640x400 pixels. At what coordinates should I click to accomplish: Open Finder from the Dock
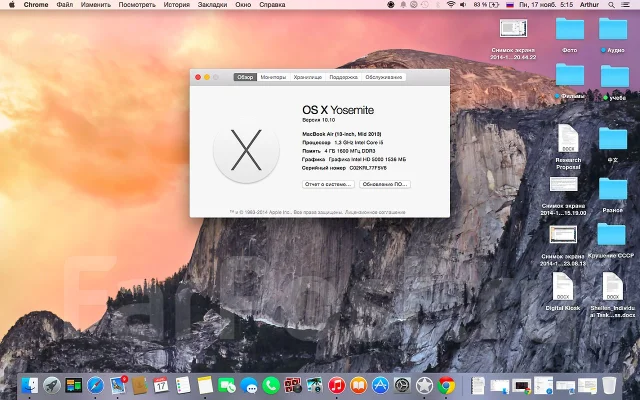[30, 385]
